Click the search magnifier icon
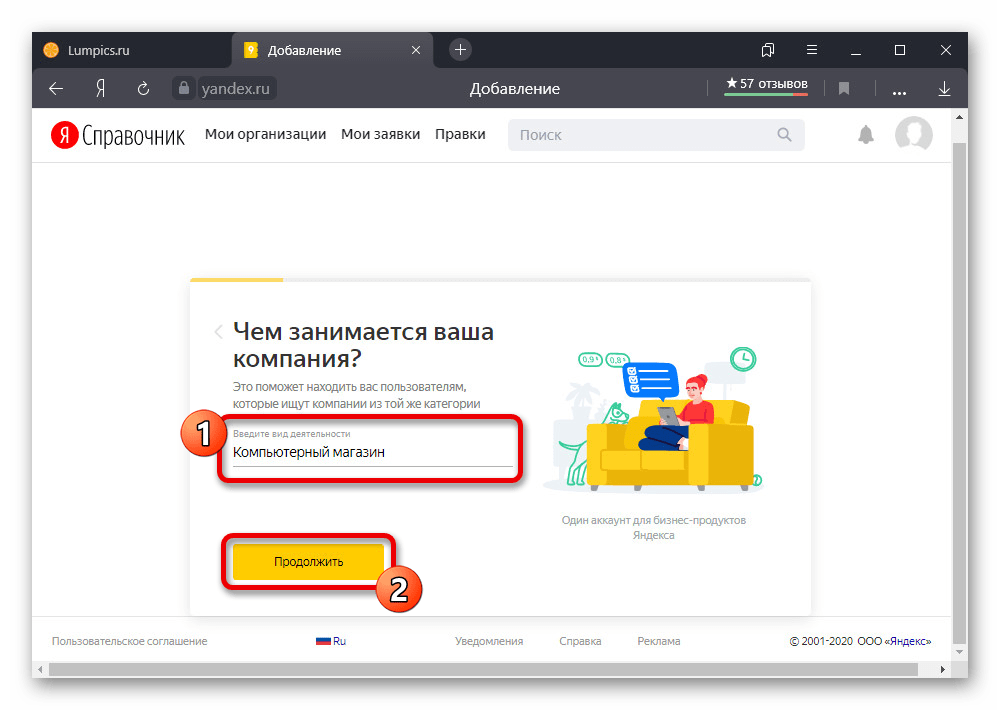The height and width of the screenshot is (710, 1000). tap(785, 135)
